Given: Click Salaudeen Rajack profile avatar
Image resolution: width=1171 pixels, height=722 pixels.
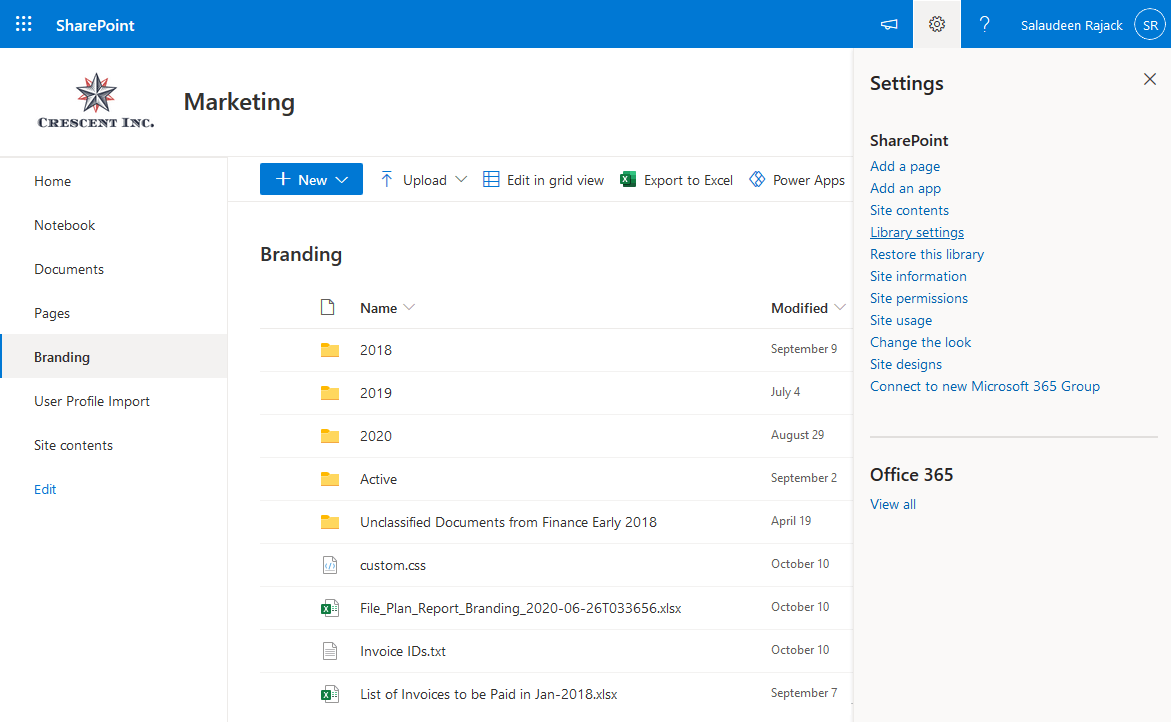Looking at the screenshot, I should point(1148,23).
